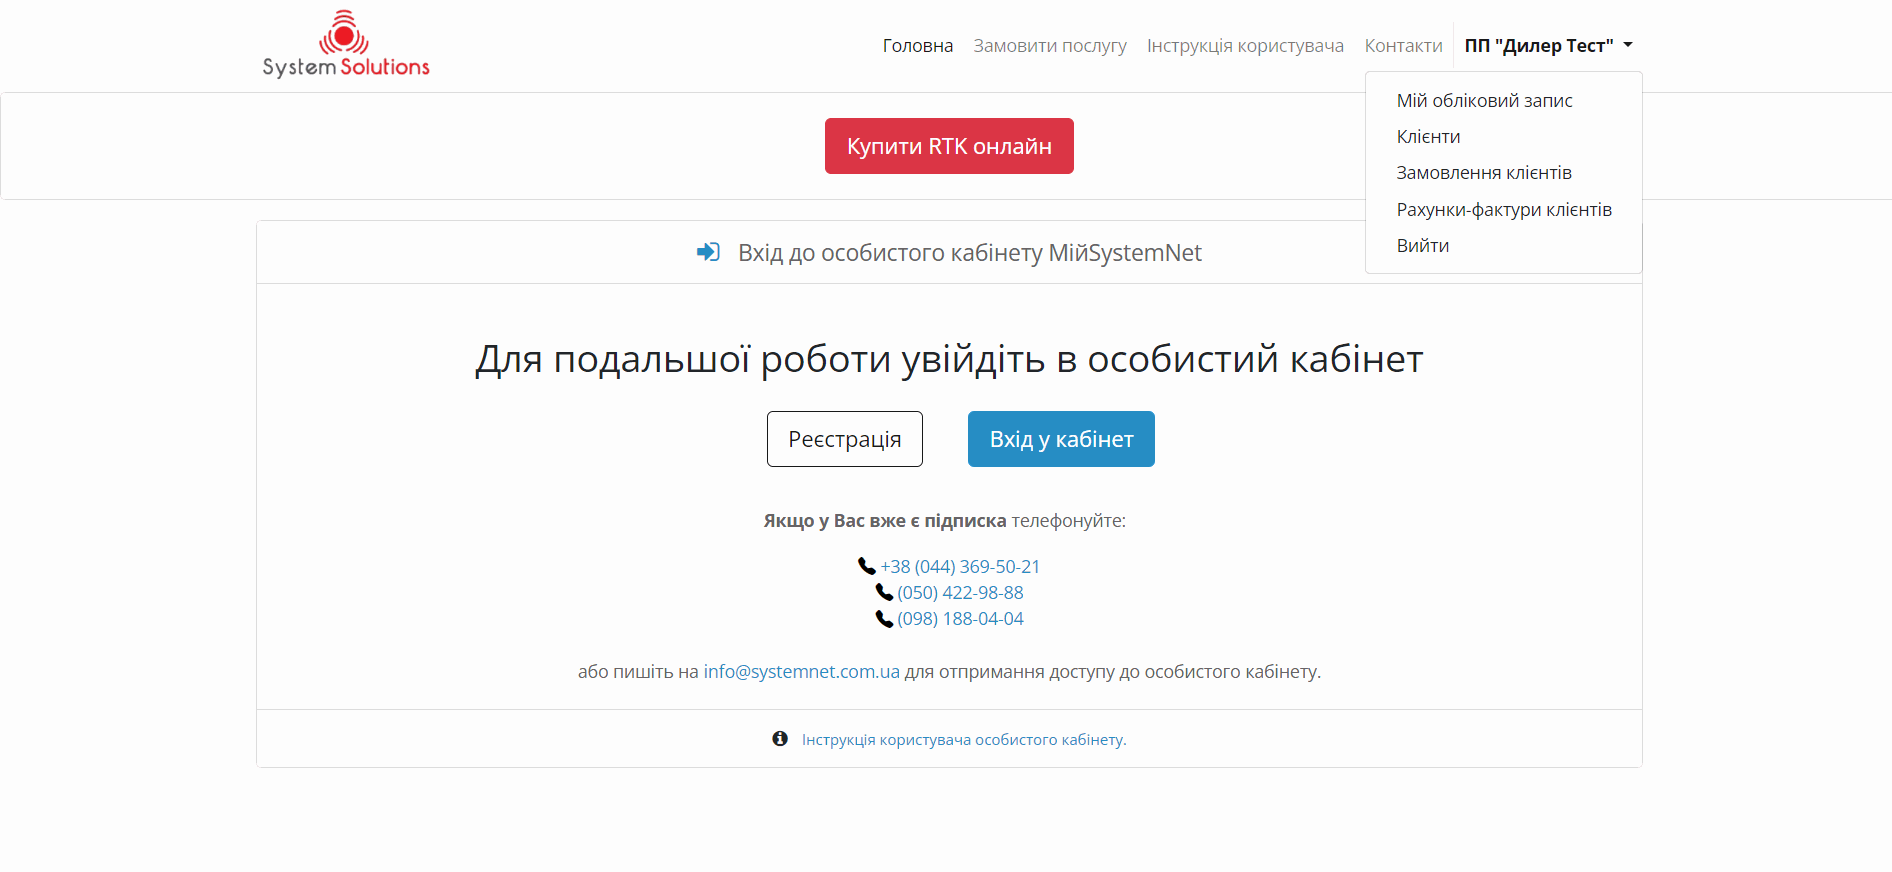
Task: Click the Реєстрація button
Action: [x=844, y=439]
